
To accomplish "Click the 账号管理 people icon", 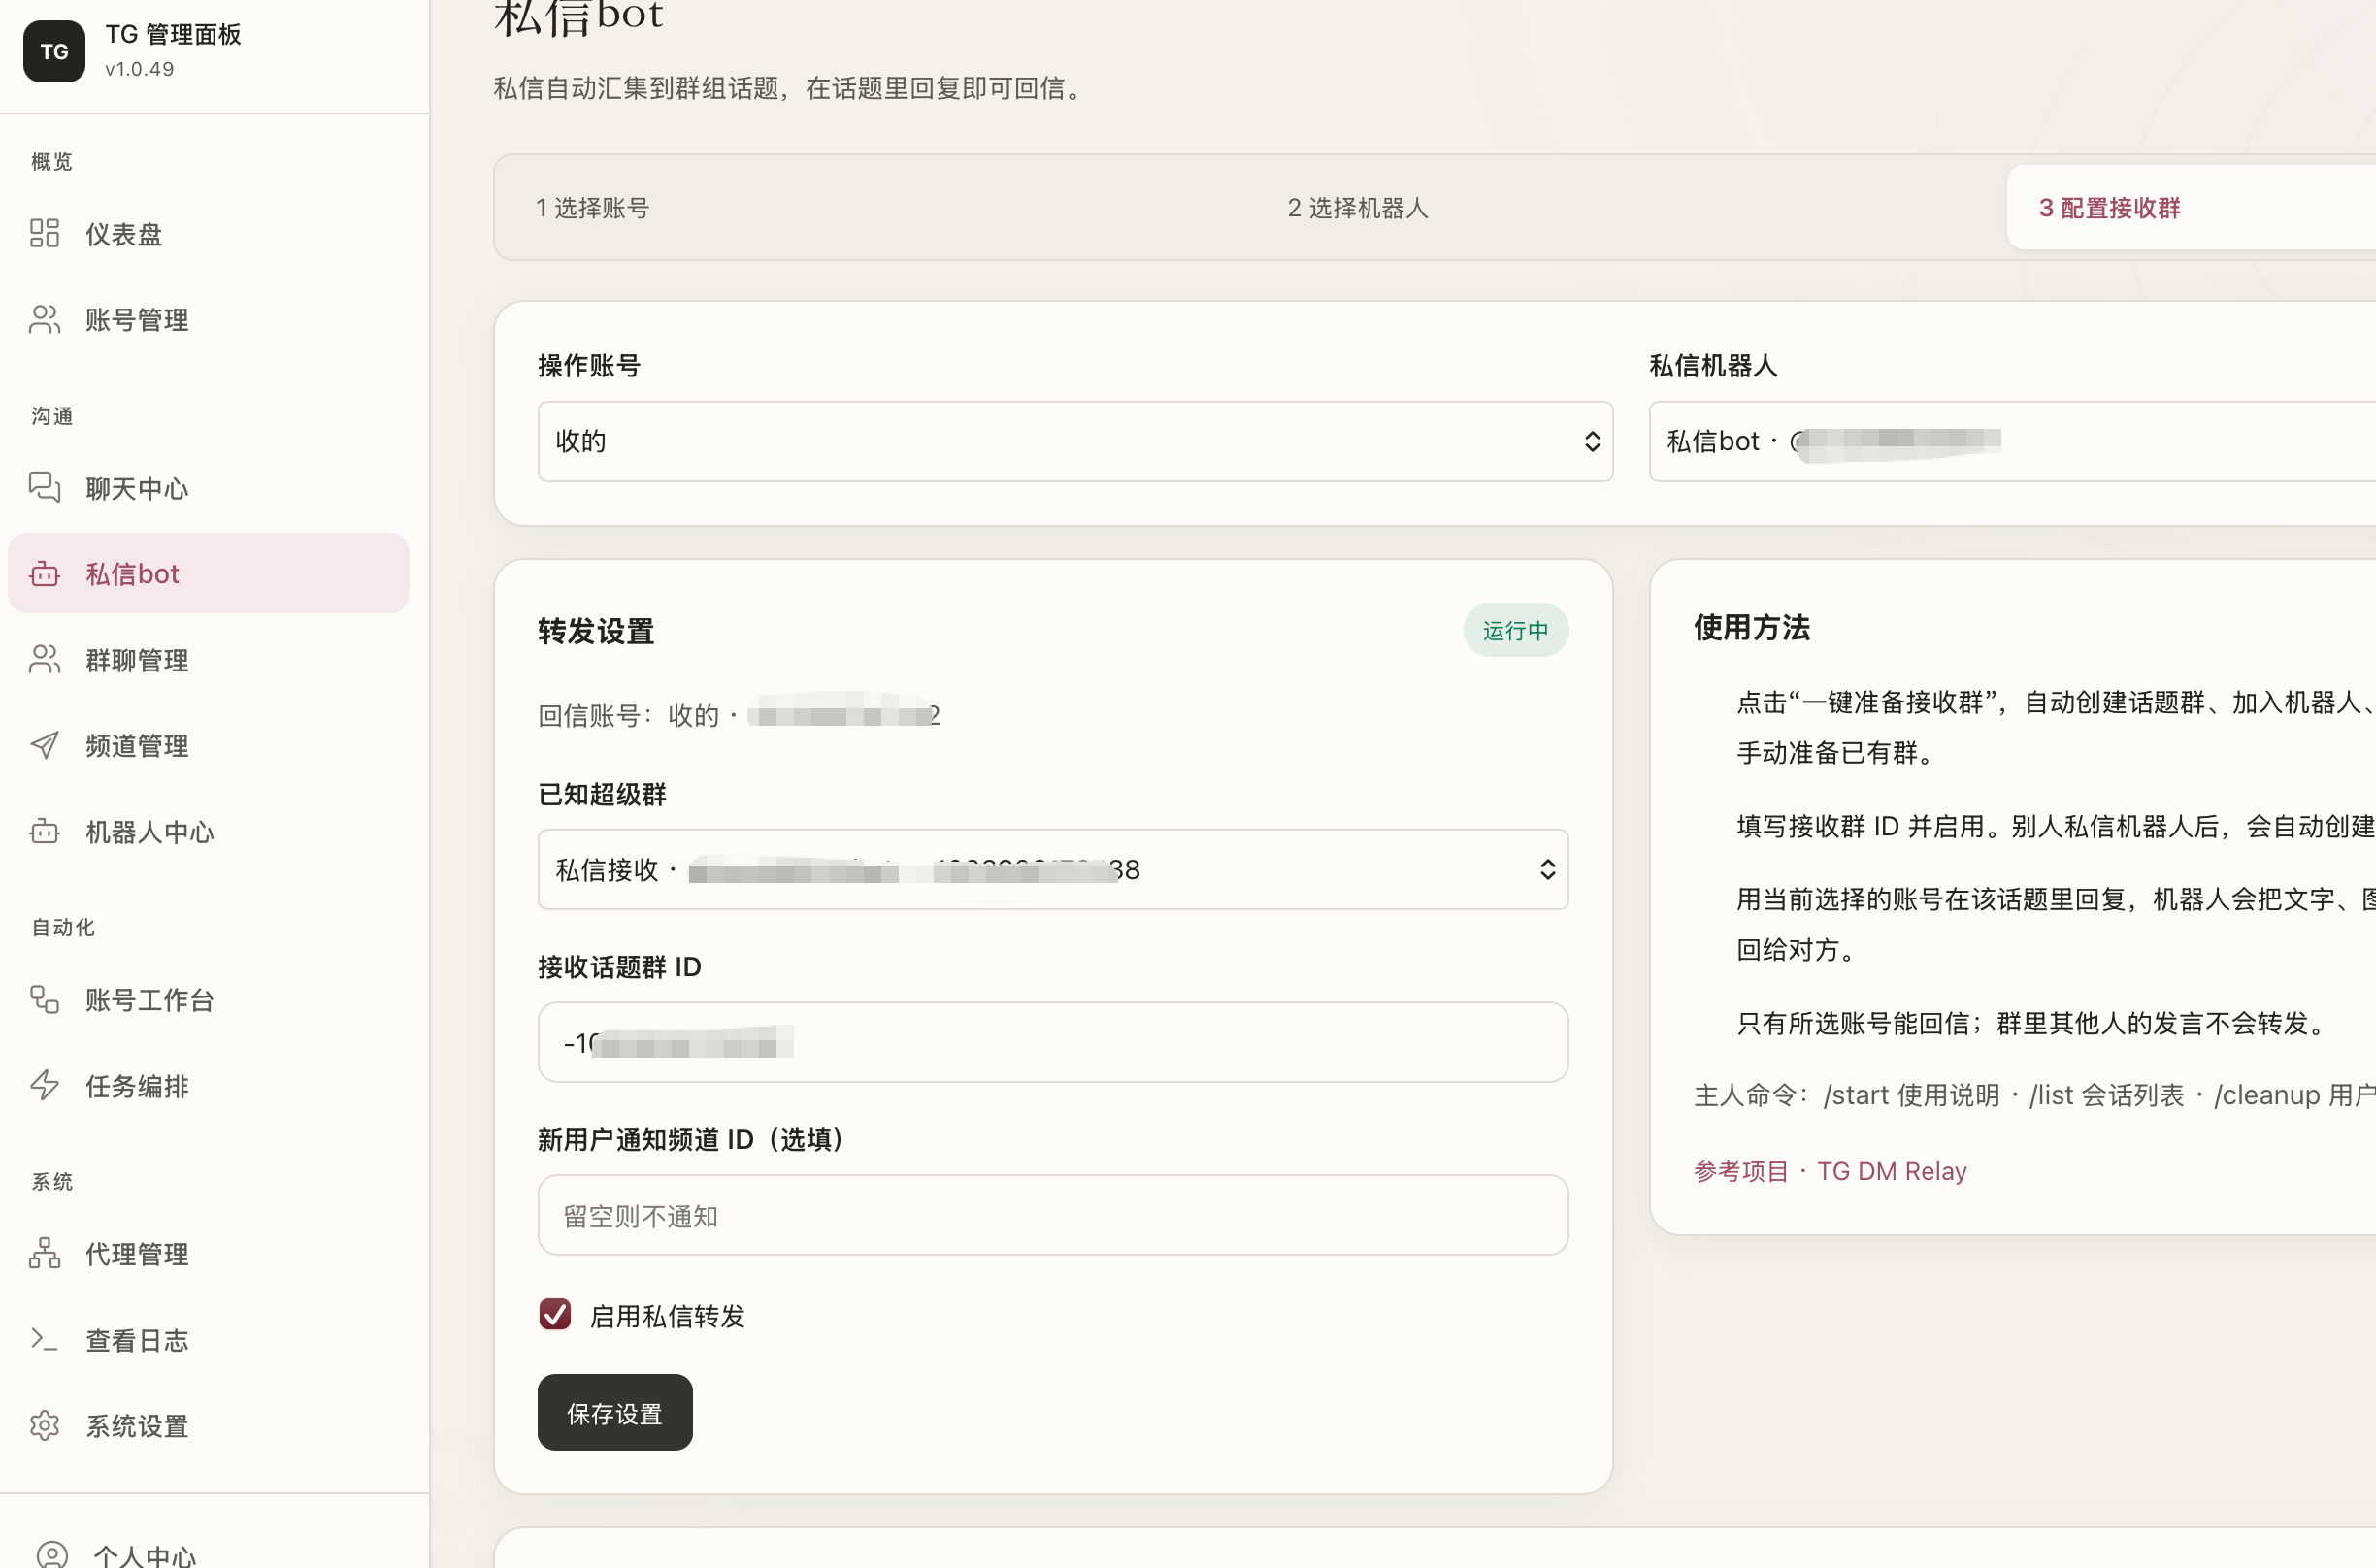I will click(44, 319).
